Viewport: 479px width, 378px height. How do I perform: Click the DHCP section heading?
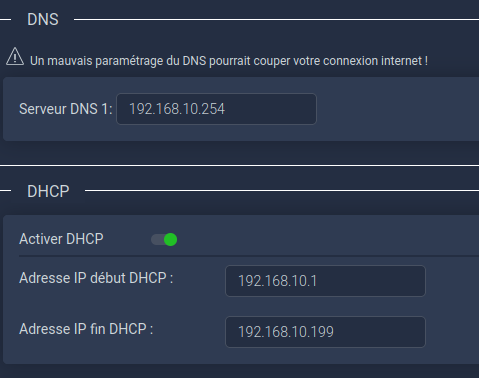tap(48, 191)
